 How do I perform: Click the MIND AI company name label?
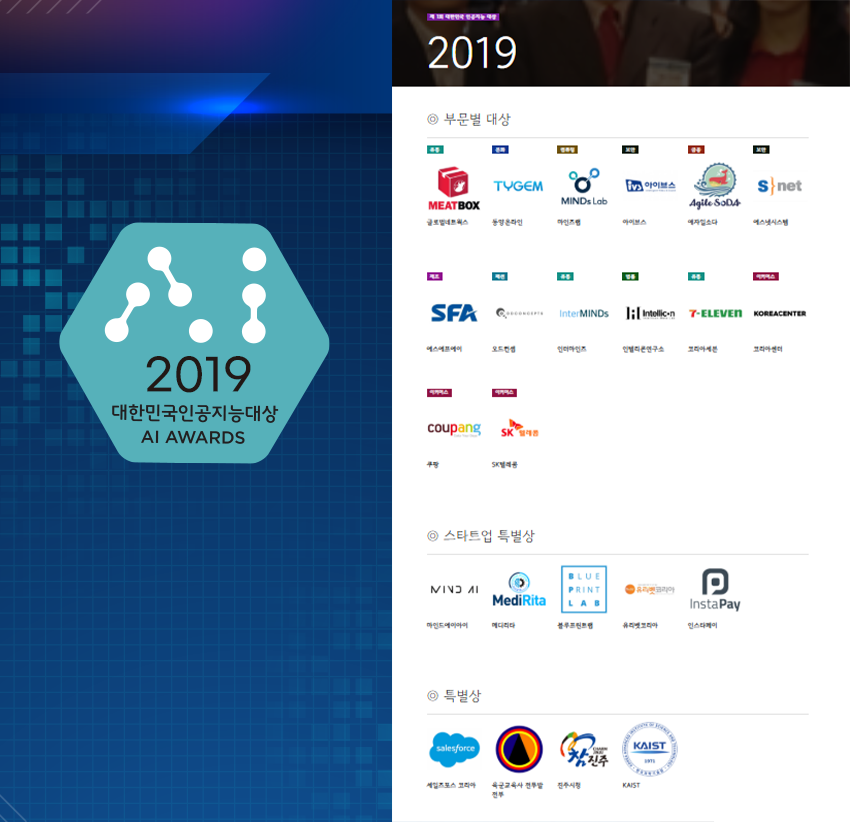pos(446,625)
